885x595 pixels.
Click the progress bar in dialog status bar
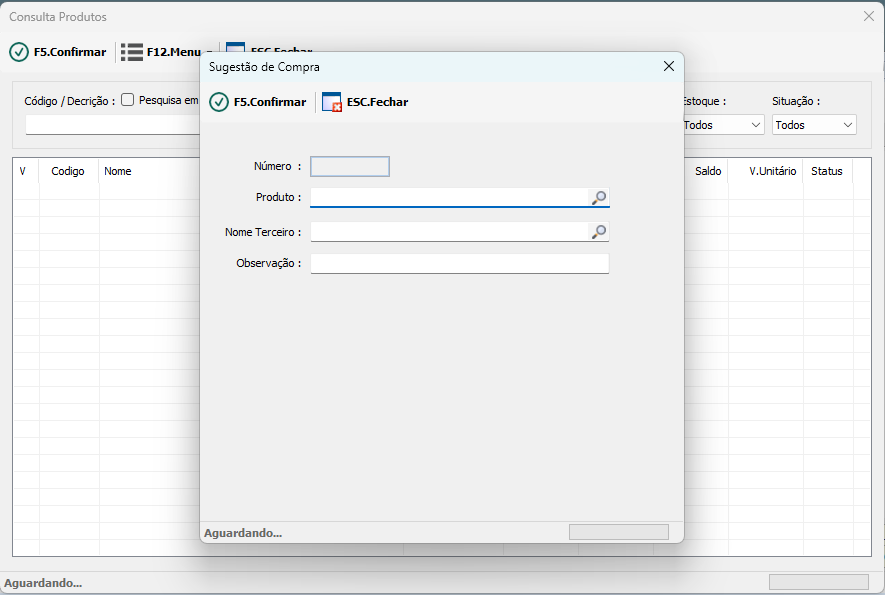pos(618,532)
